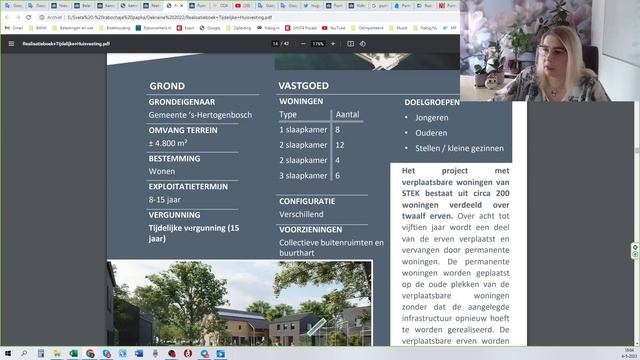The image size is (640, 360).
Task: Click the CONFIGURATIE heading
Action: click(x=307, y=201)
